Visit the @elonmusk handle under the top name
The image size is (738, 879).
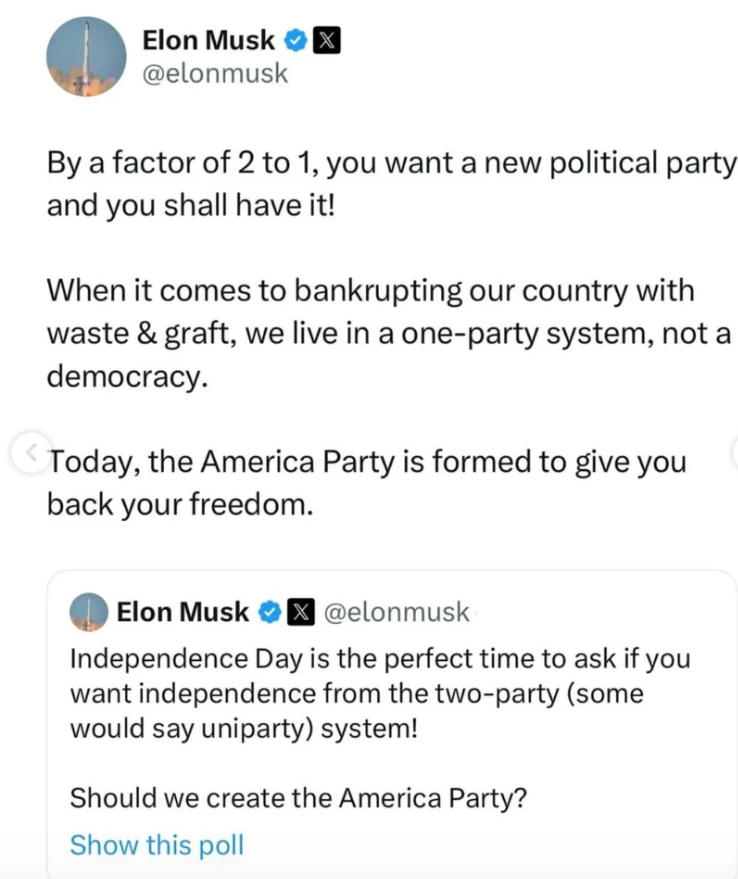216,73
